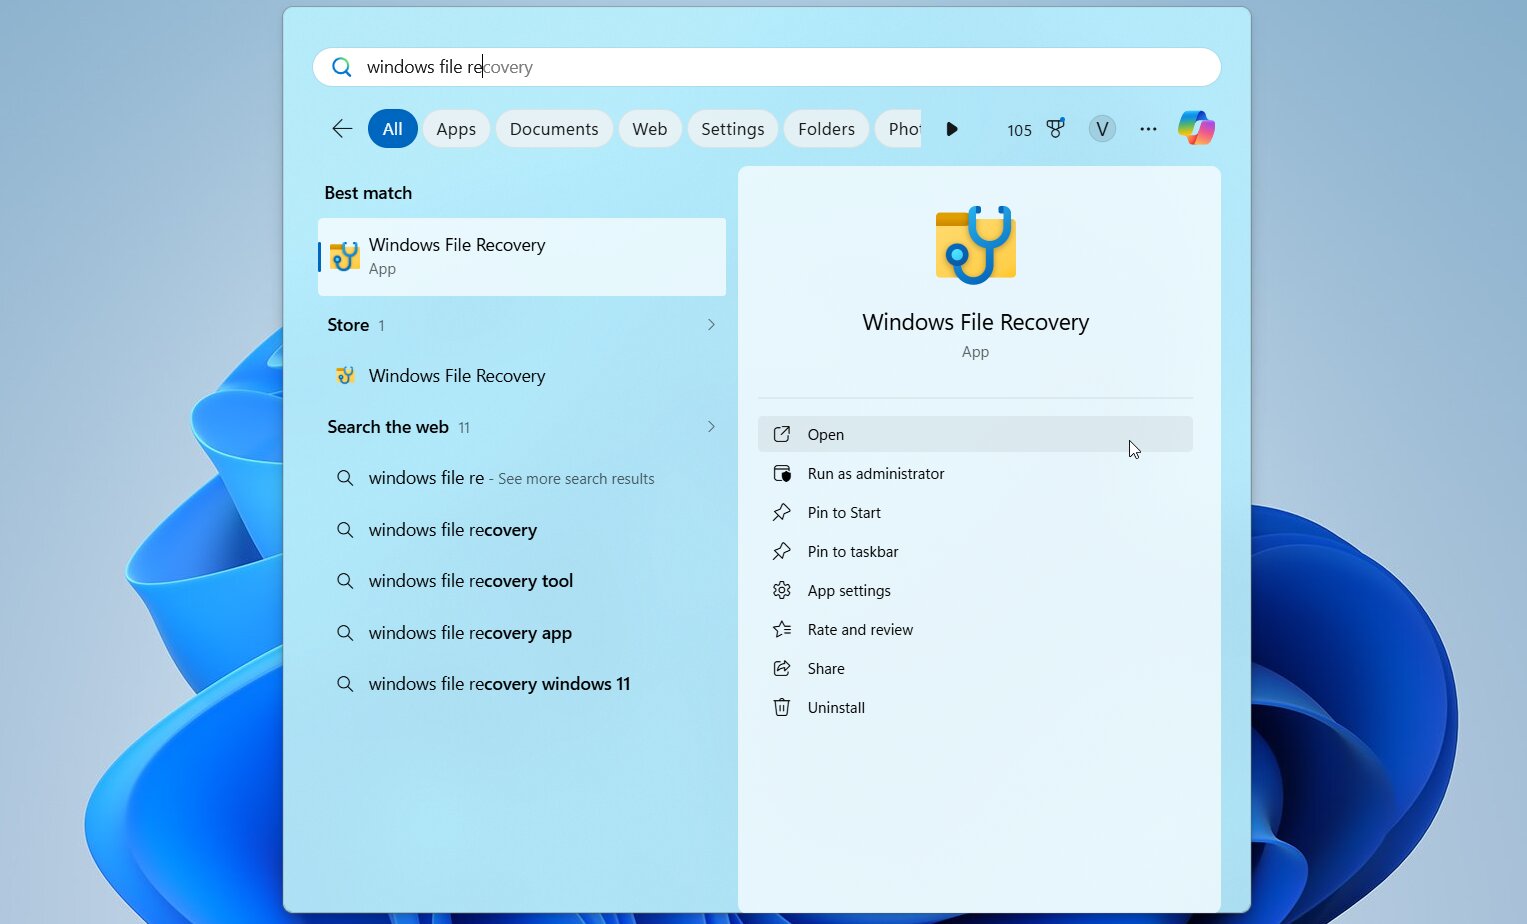Screen dimensions: 1527x924
Task: Click the ellipsis options icon
Action: 1148,129
